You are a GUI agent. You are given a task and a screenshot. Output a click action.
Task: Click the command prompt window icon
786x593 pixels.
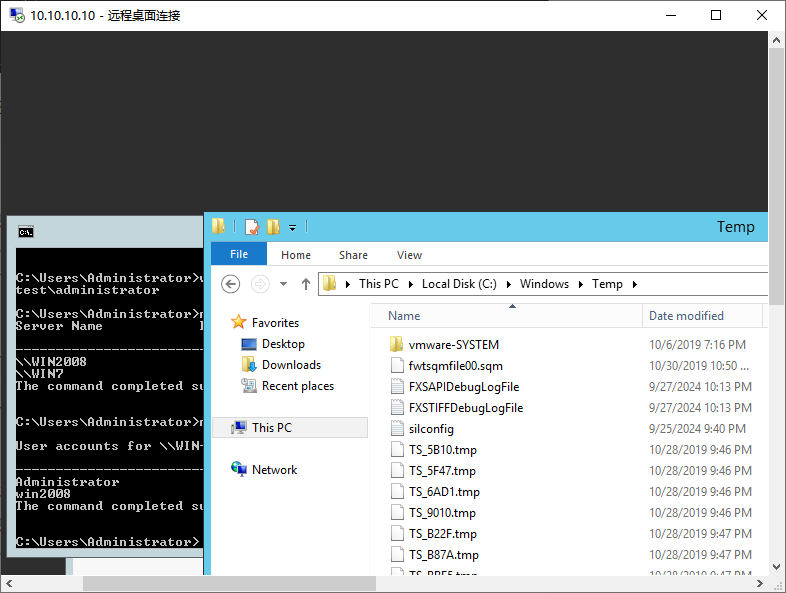[x=26, y=232]
